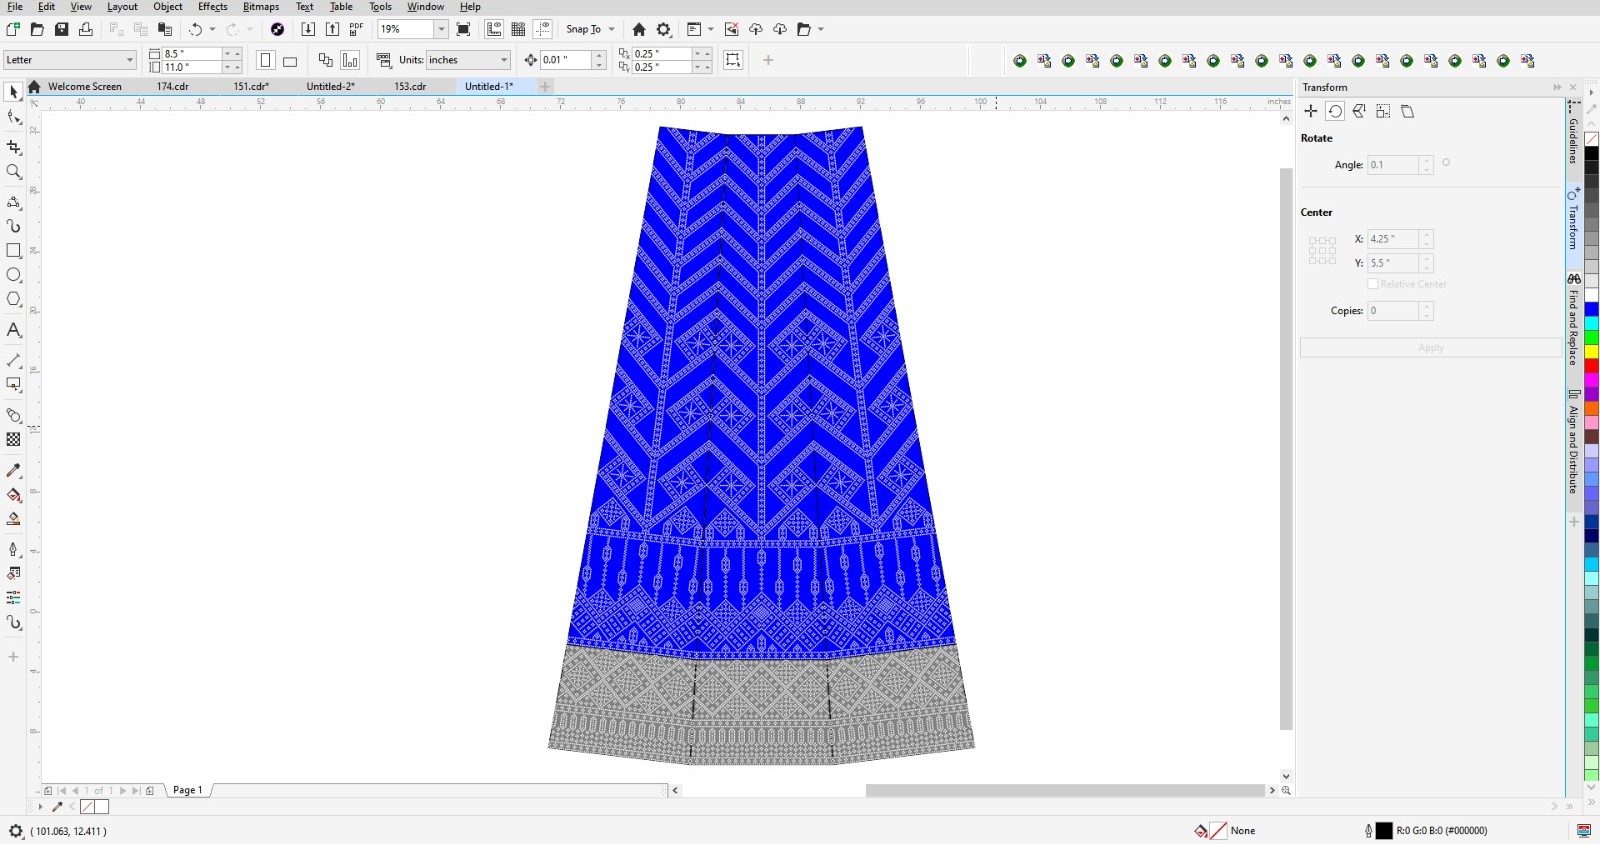Viewport: 1600px width, 844px height.
Task: Set page orientation to Landscape
Action: tap(290, 60)
